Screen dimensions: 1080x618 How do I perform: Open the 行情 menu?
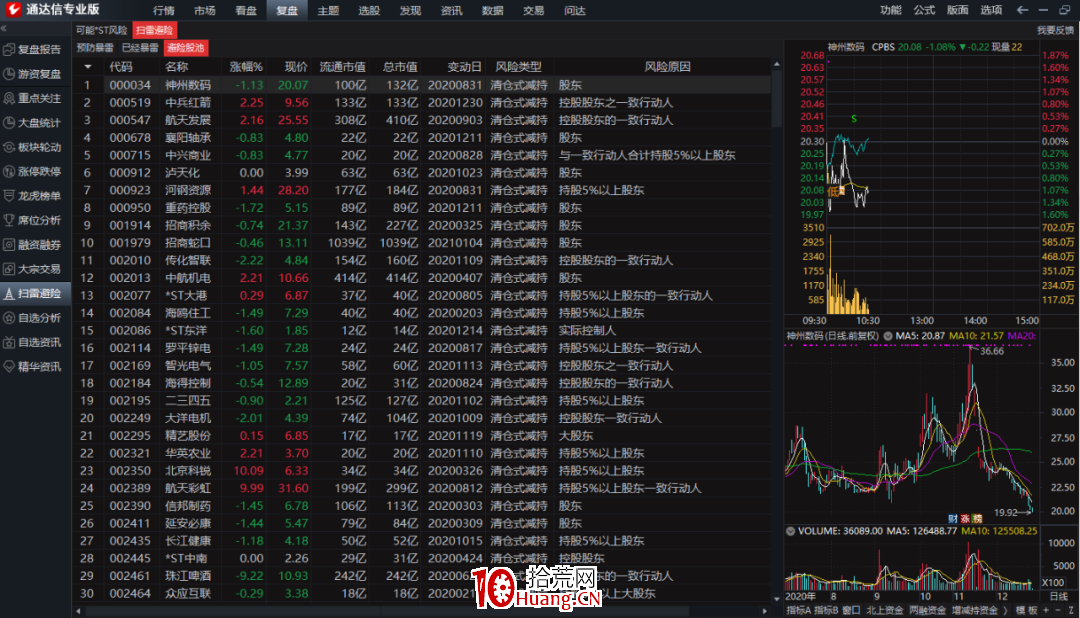click(164, 10)
